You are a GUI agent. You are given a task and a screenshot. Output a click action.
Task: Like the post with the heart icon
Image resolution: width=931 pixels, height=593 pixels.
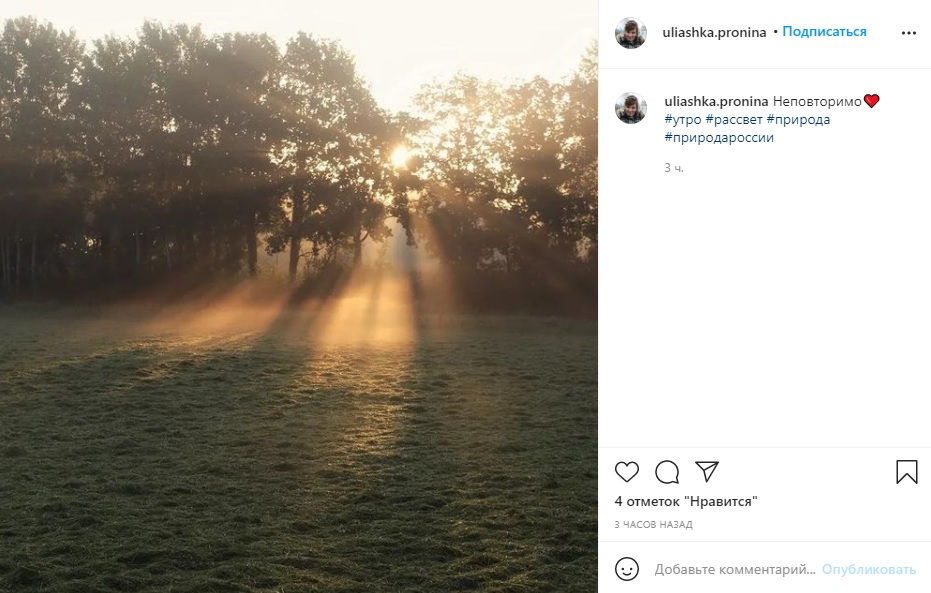click(627, 472)
